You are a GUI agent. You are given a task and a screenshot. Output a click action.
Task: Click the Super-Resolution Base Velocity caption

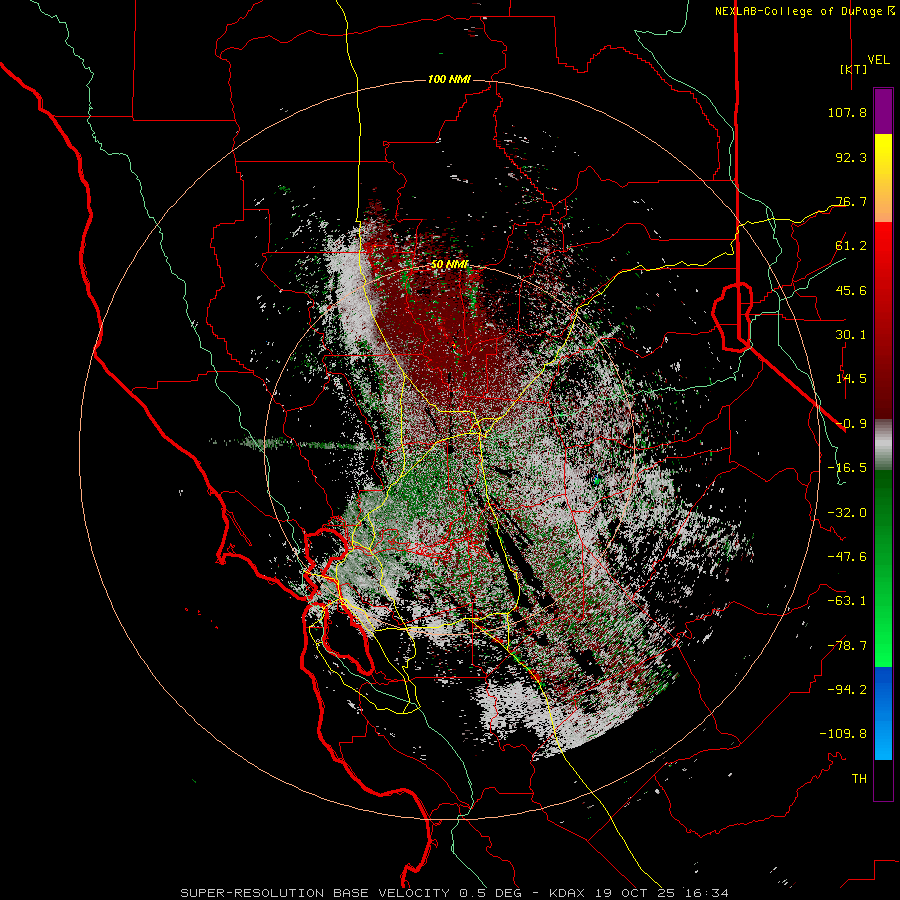[x=454, y=893]
